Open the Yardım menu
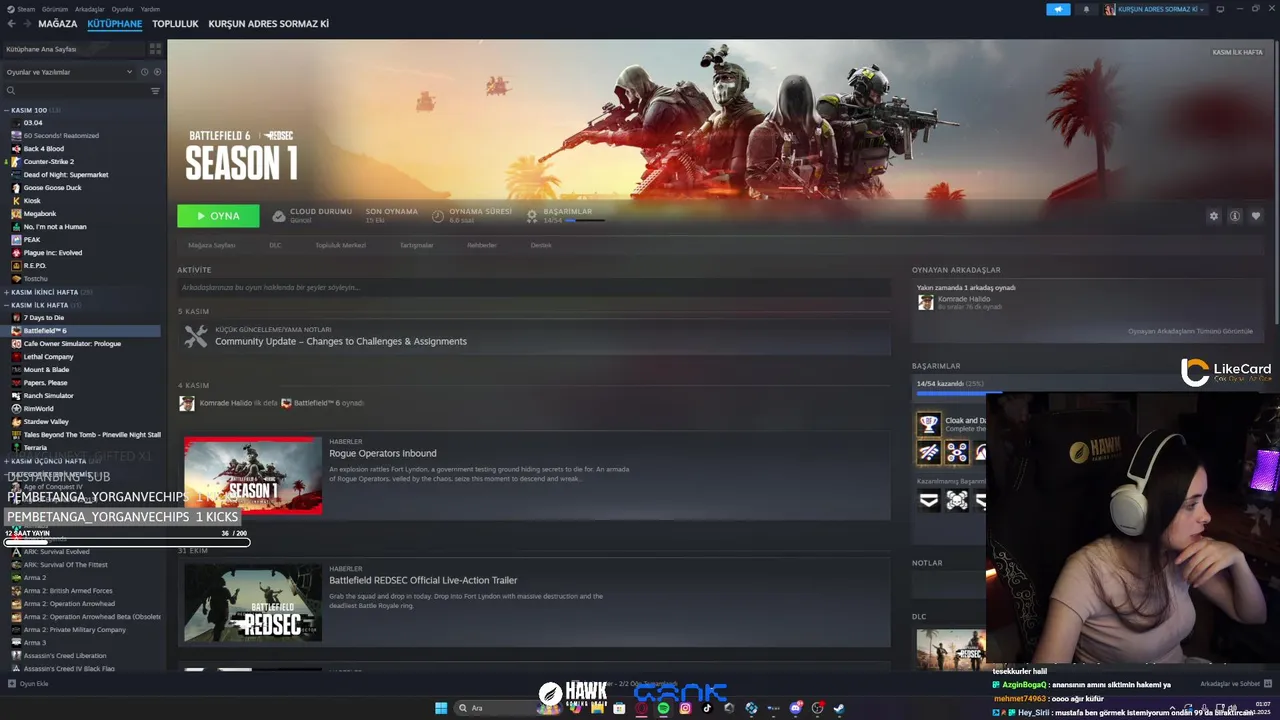This screenshot has height=720, width=1280. [x=150, y=8]
